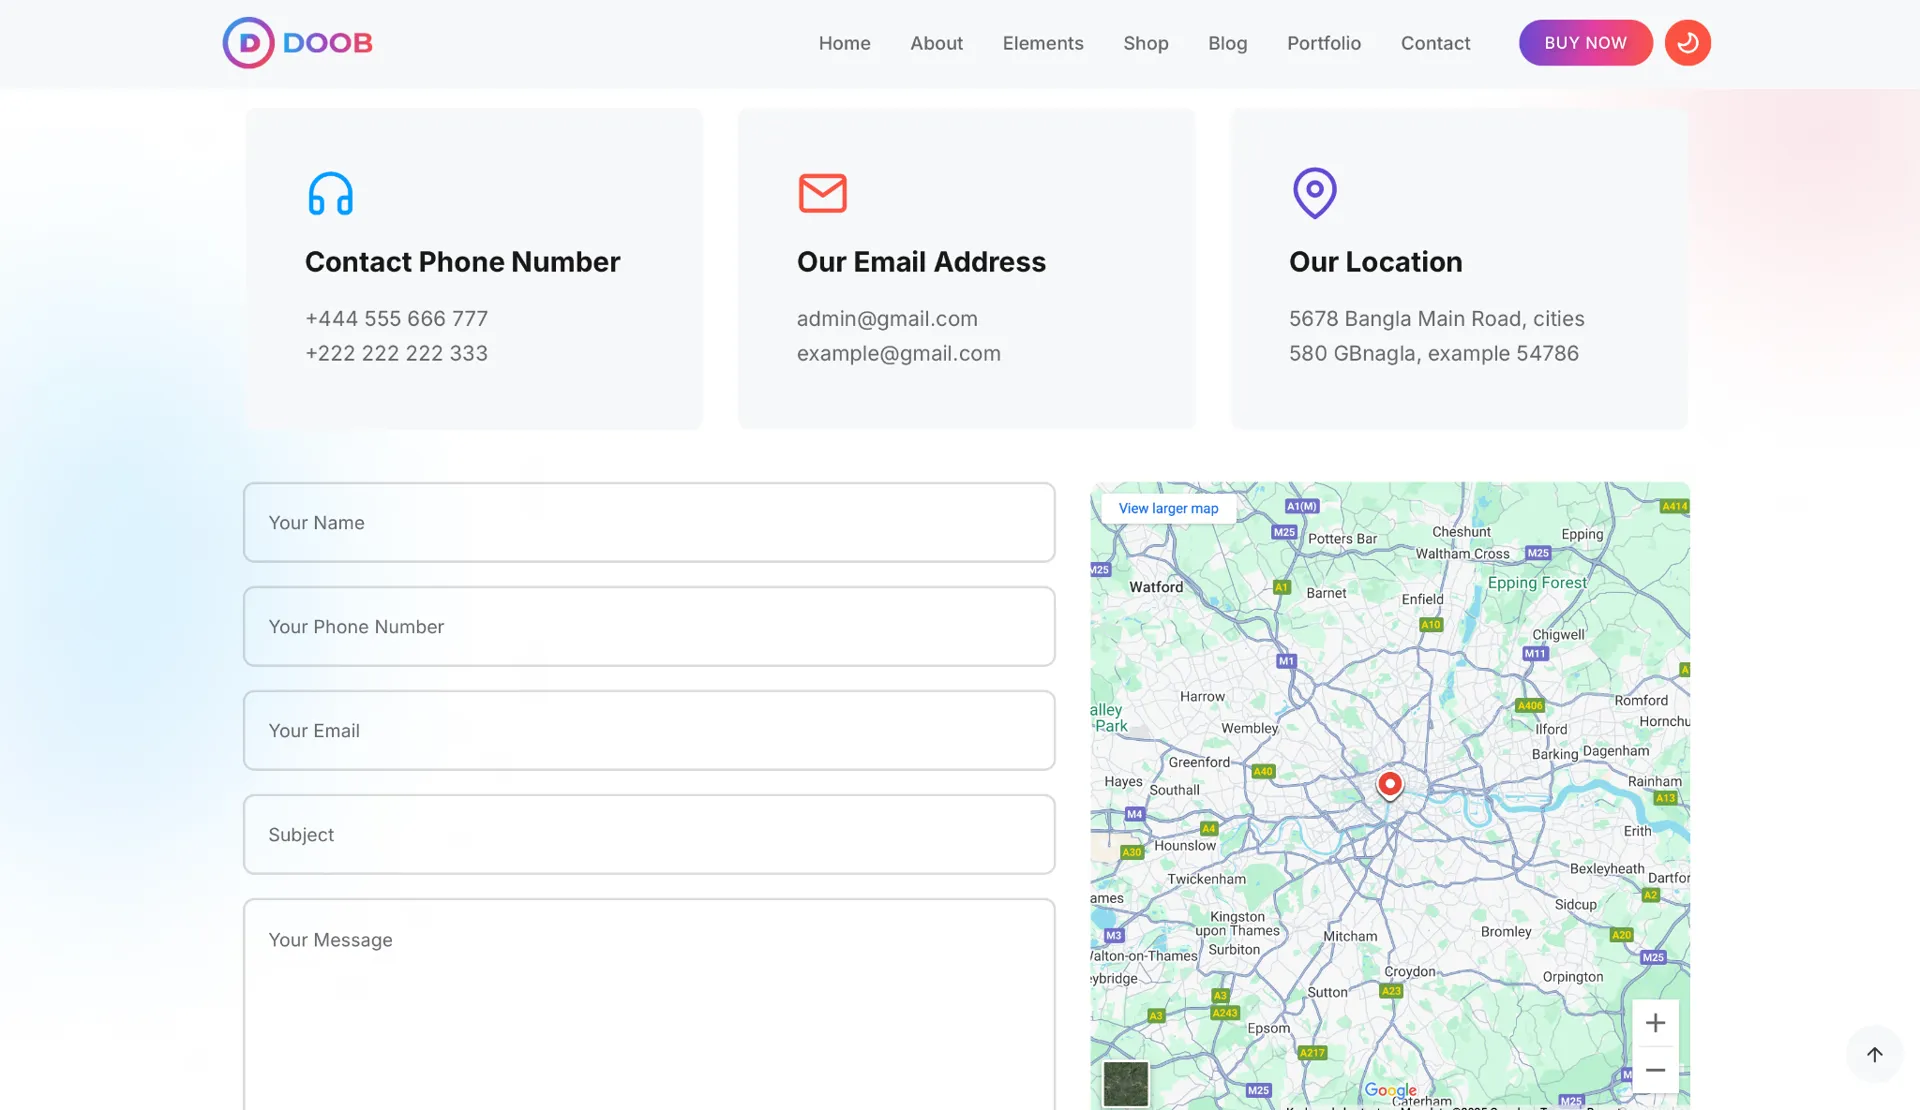1920x1110 pixels.
Task: Open the Elements menu
Action: coord(1042,43)
